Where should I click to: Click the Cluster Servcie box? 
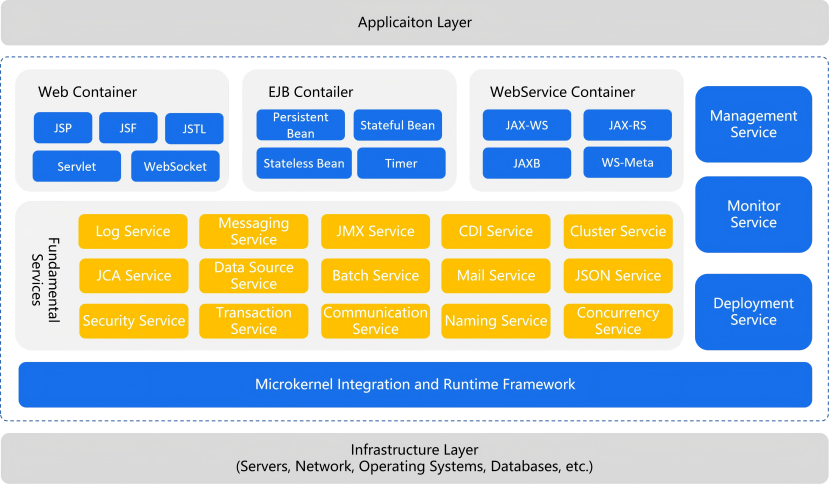618,231
